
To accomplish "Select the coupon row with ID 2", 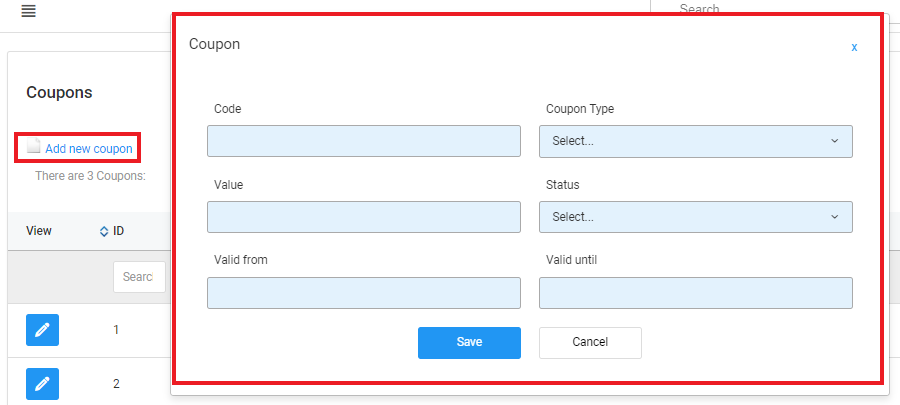I will tap(116, 383).
